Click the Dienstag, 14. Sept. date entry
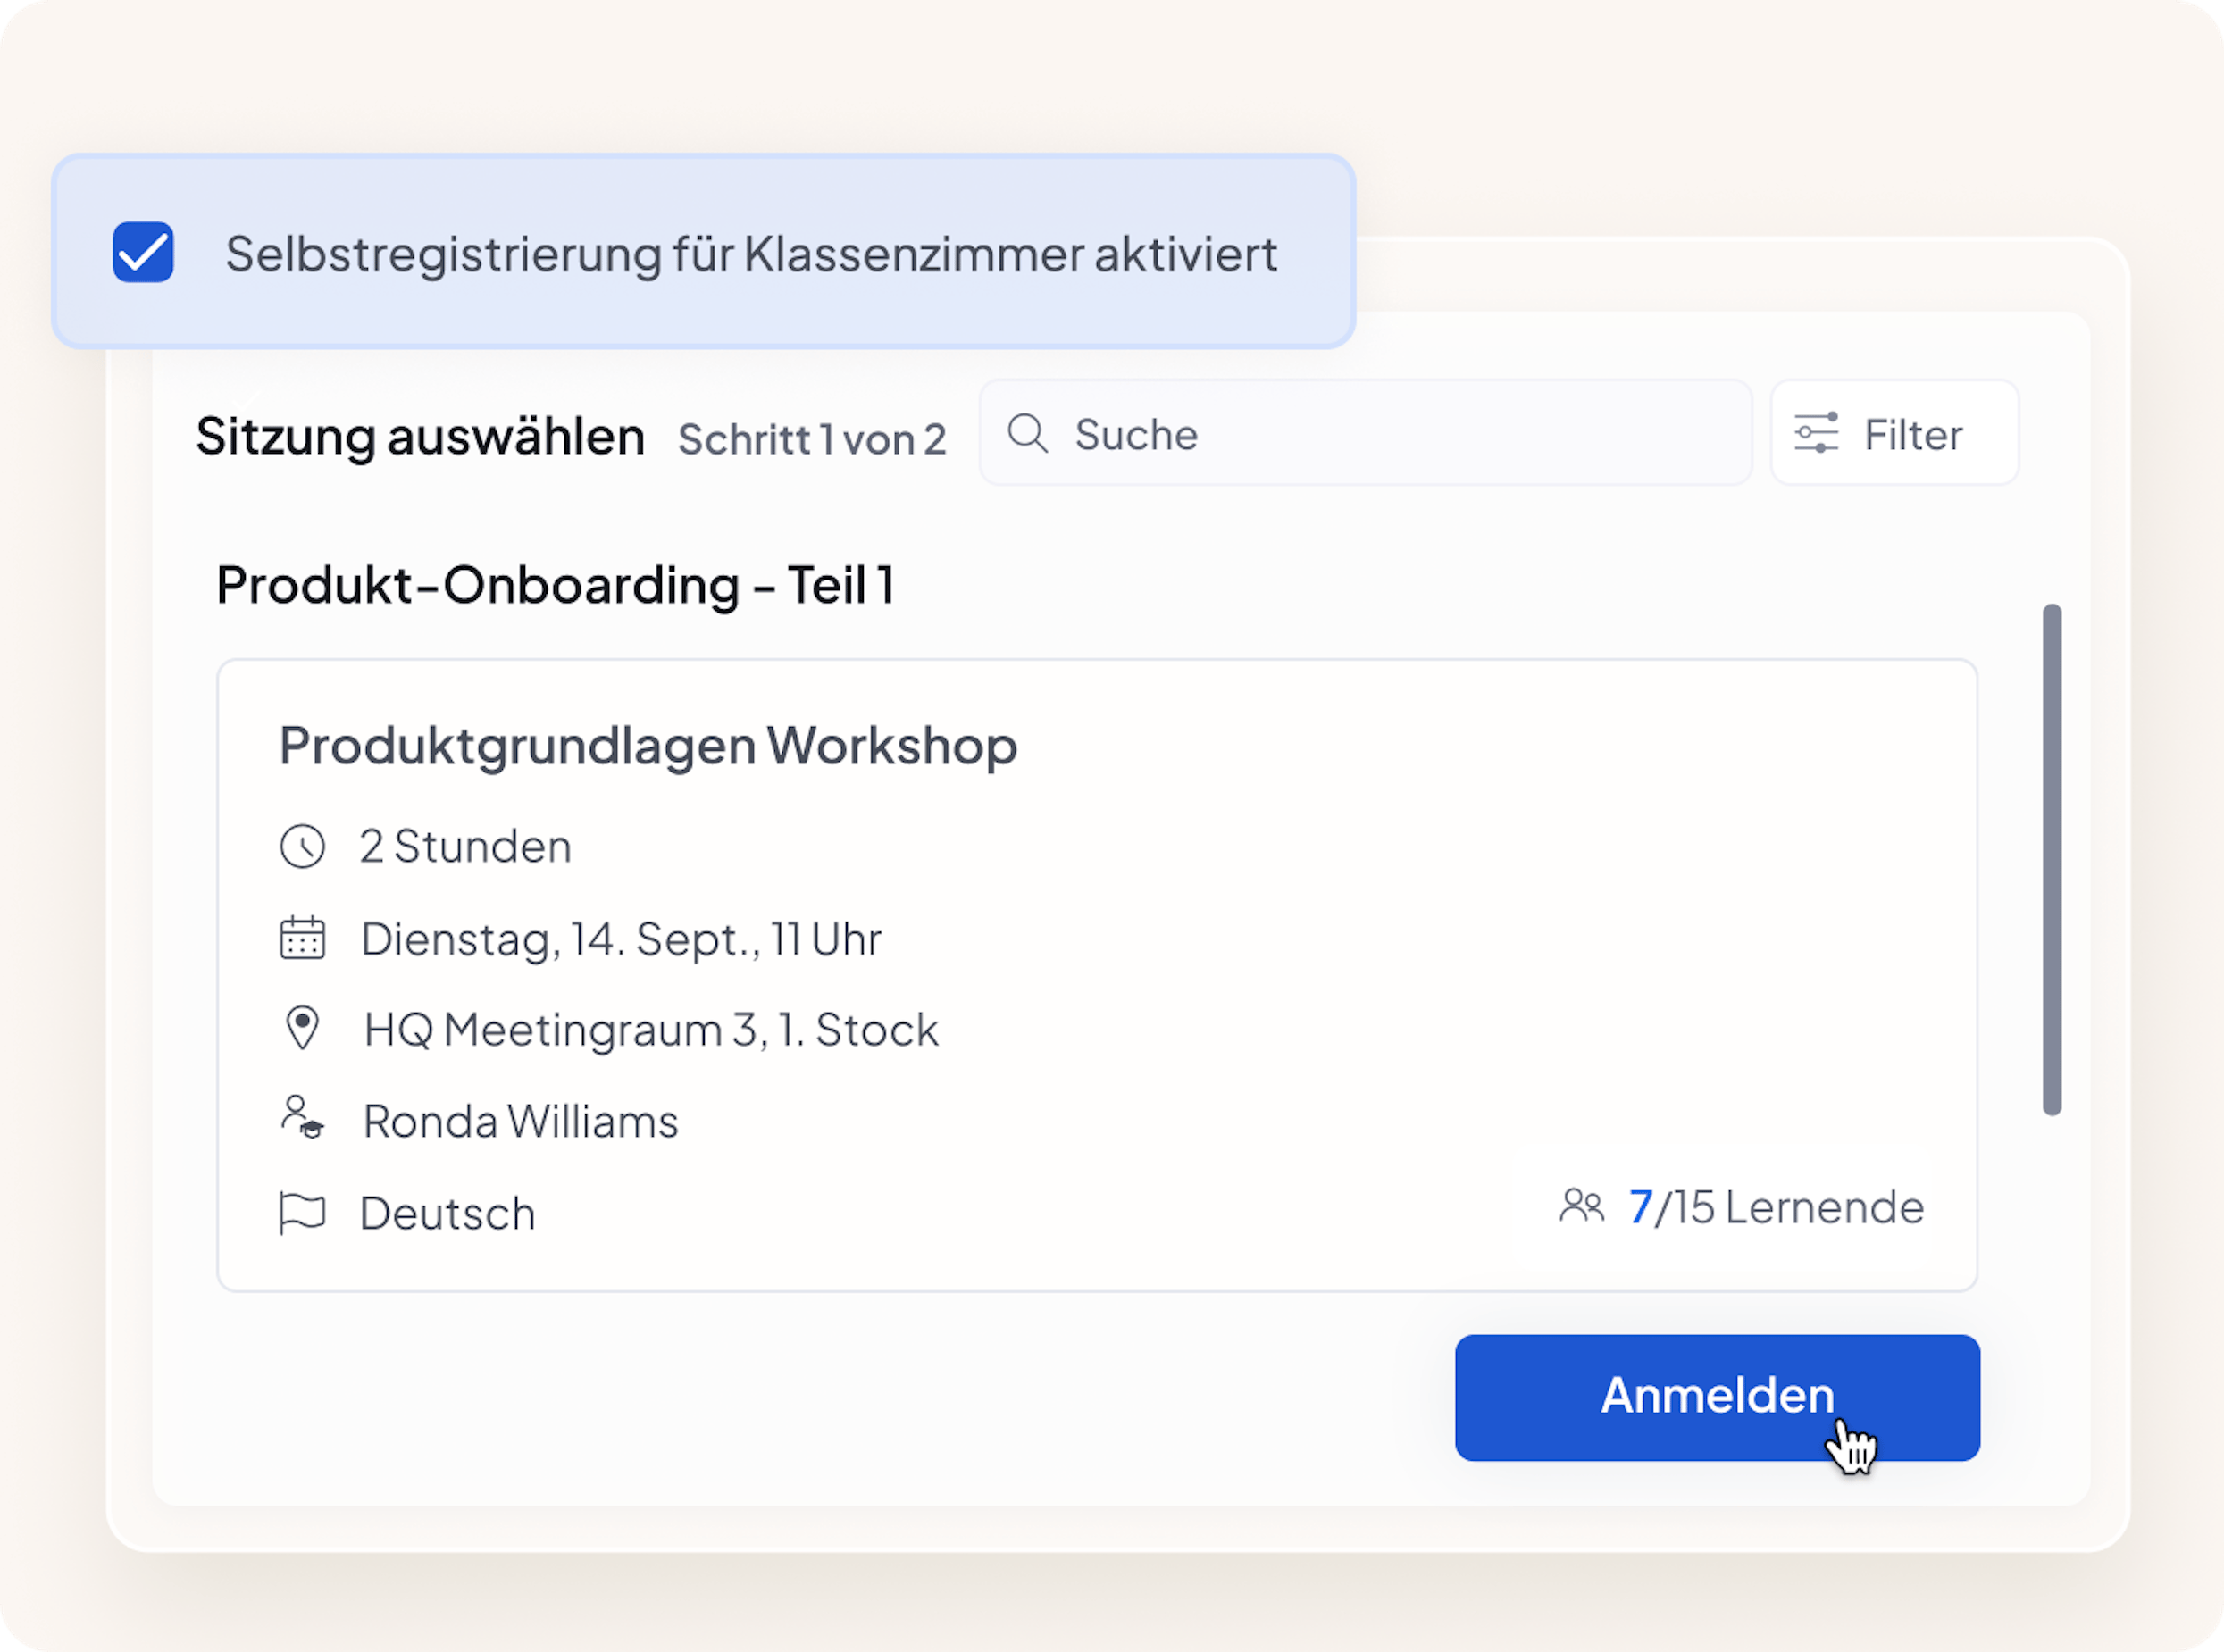This screenshot has width=2224, height=1652. click(x=621, y=938)
